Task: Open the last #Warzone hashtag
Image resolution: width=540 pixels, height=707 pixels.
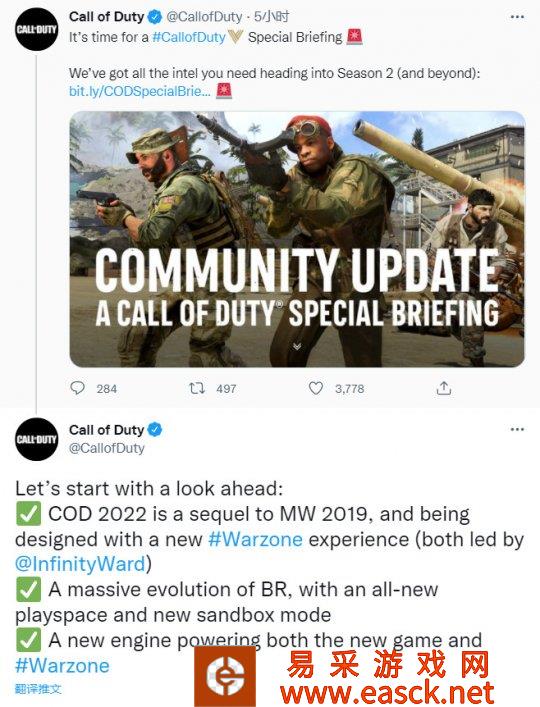Action: (62, 666)
